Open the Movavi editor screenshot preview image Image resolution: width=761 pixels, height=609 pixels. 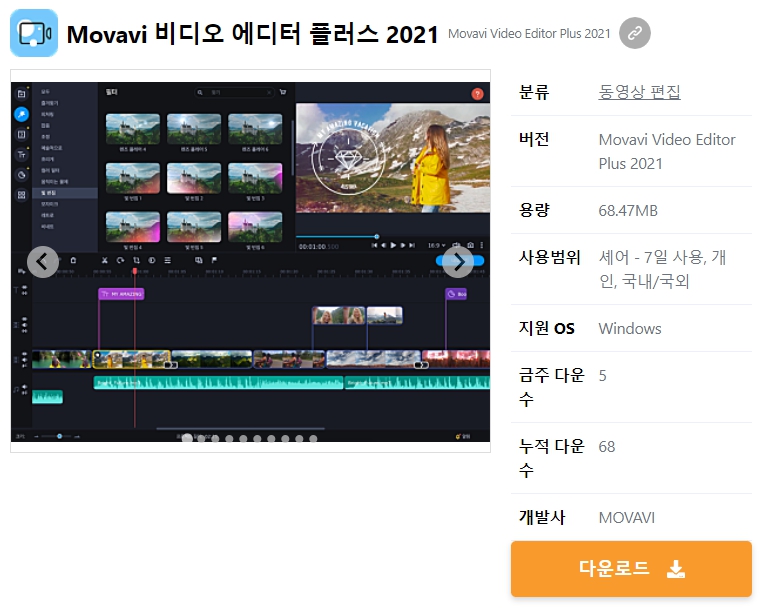(250, 262)
